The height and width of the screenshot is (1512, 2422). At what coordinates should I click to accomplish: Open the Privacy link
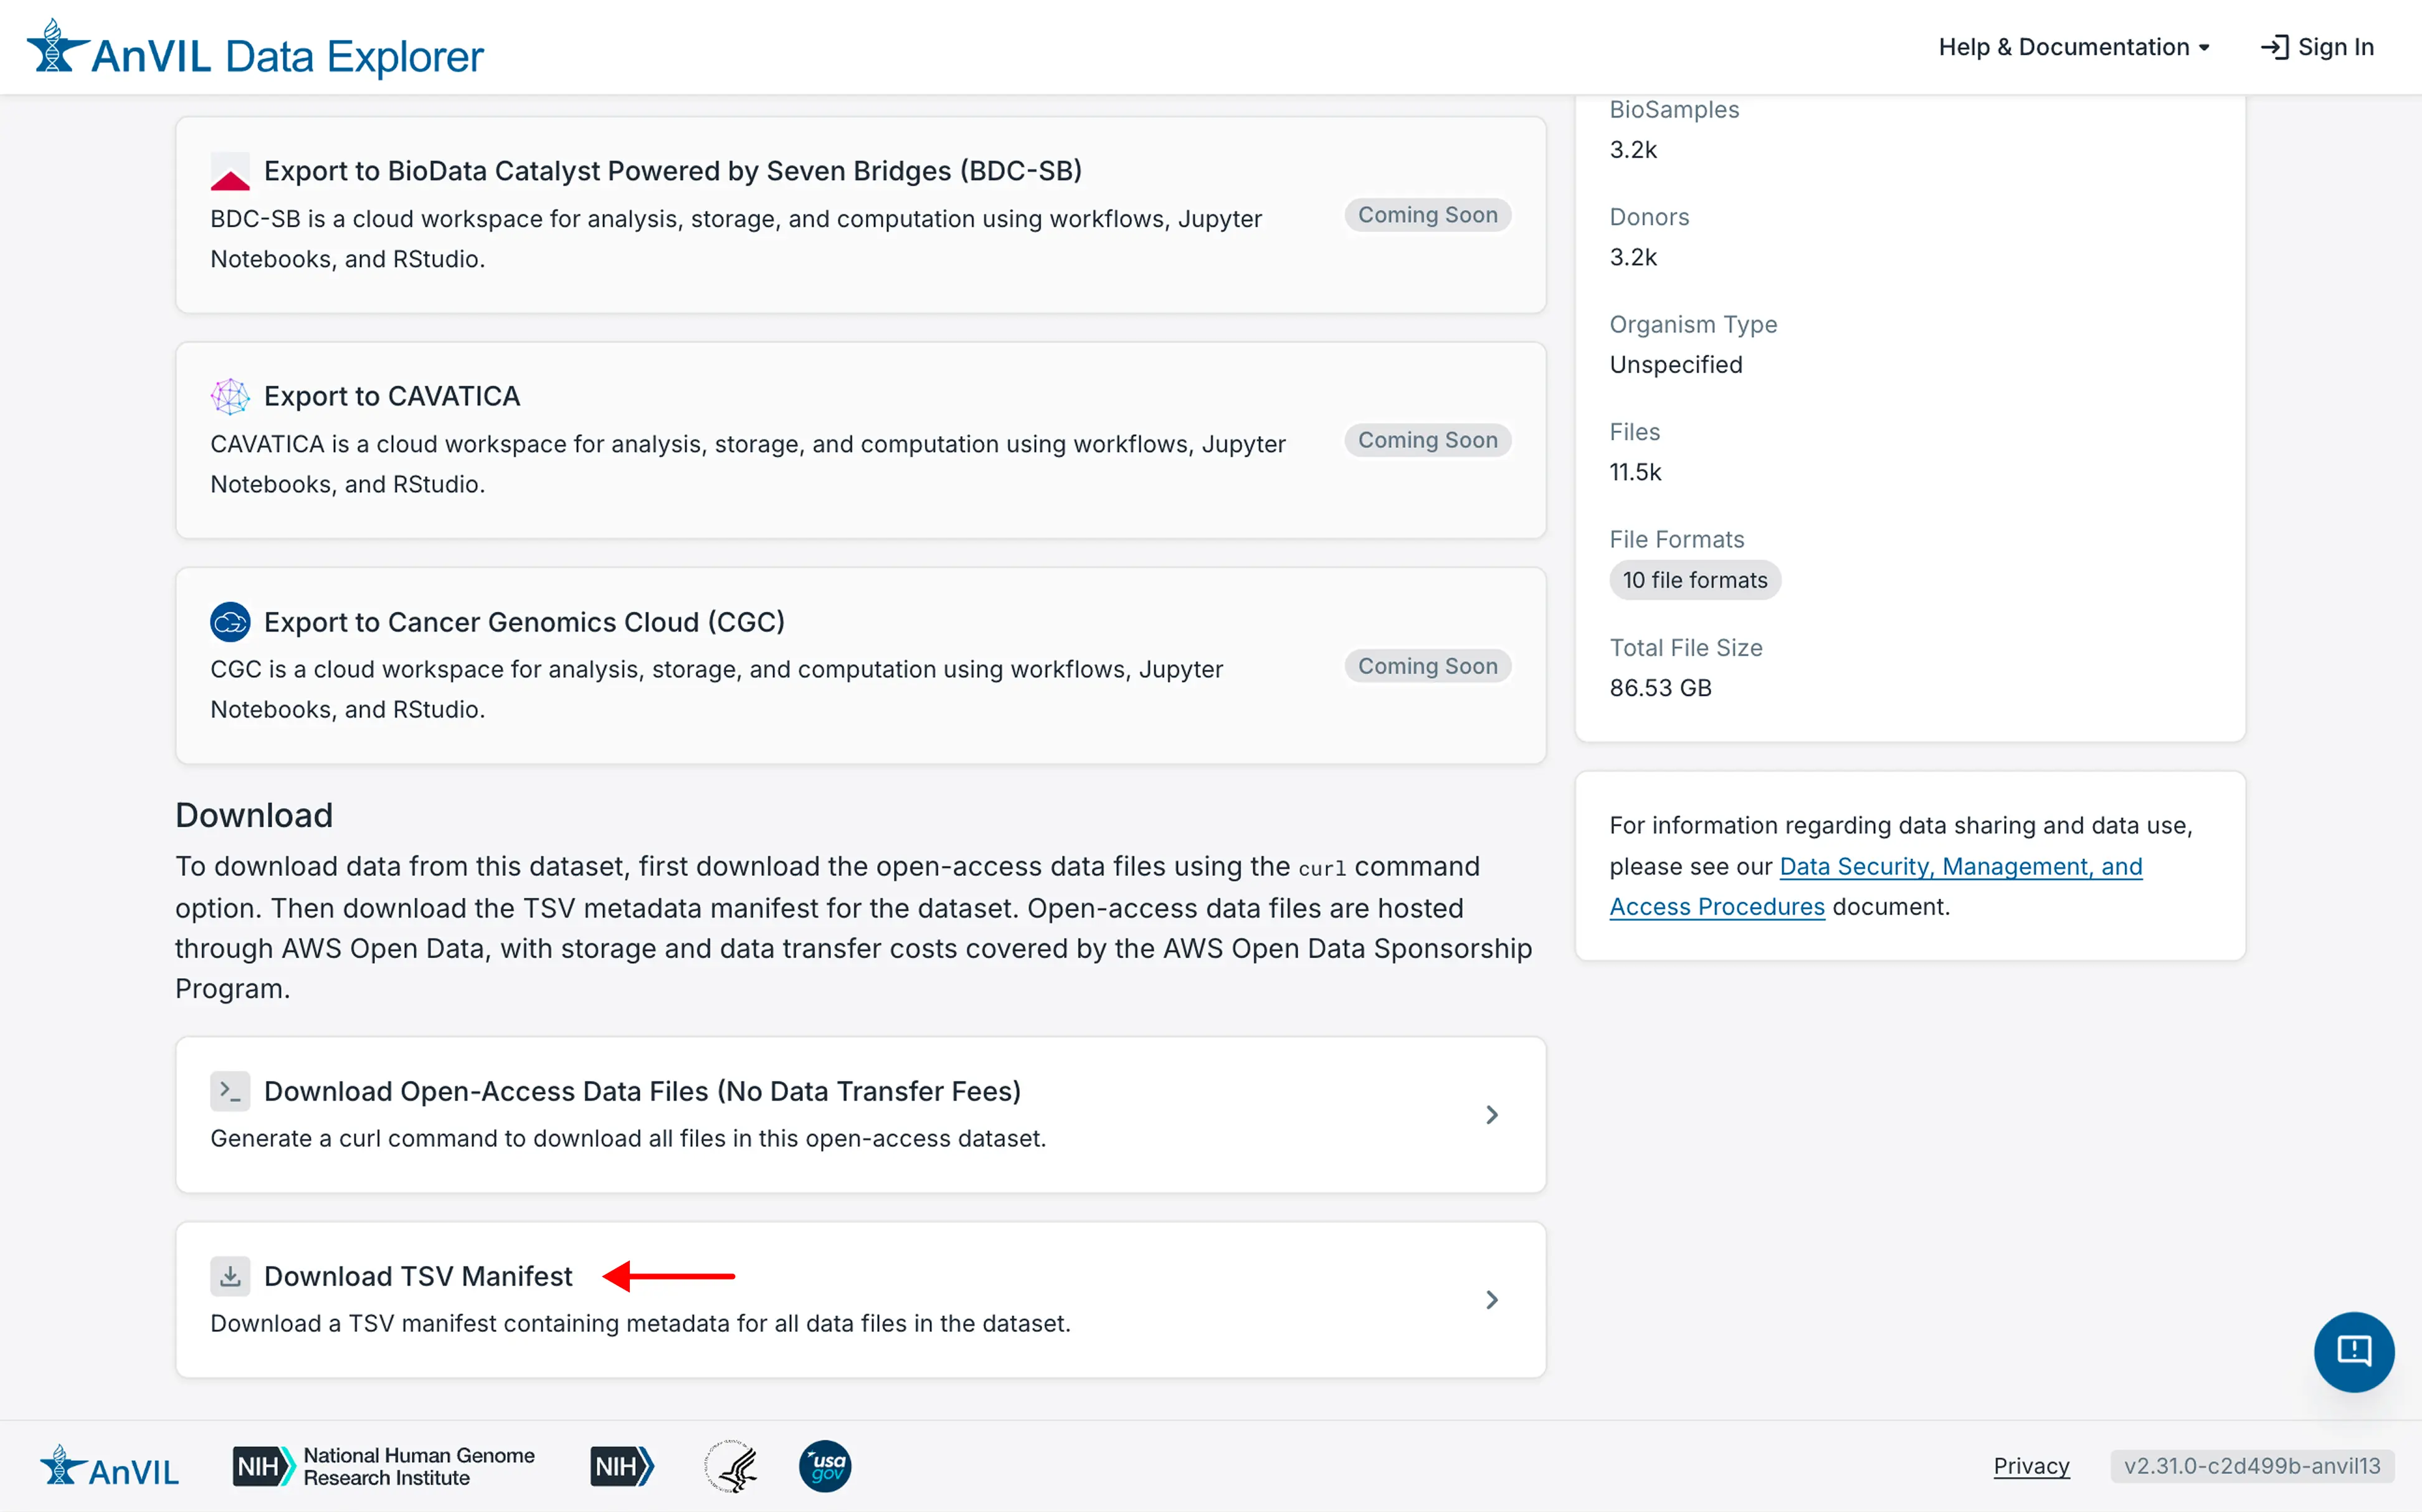click(2030, 1465)
